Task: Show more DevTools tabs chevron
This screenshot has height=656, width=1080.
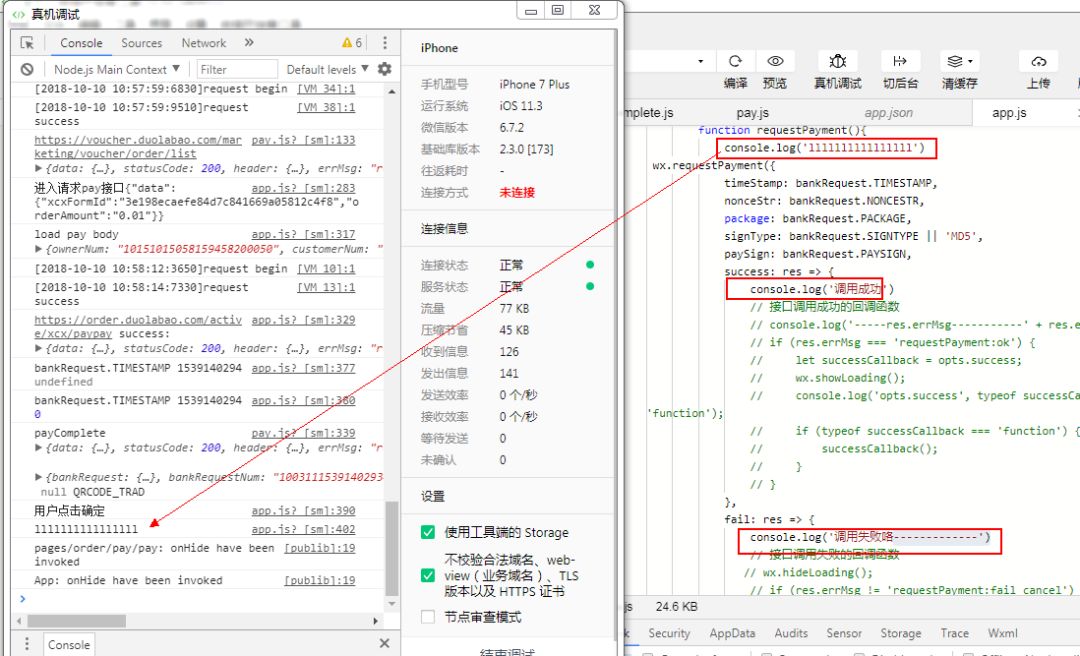Action: tap(249, 43)
